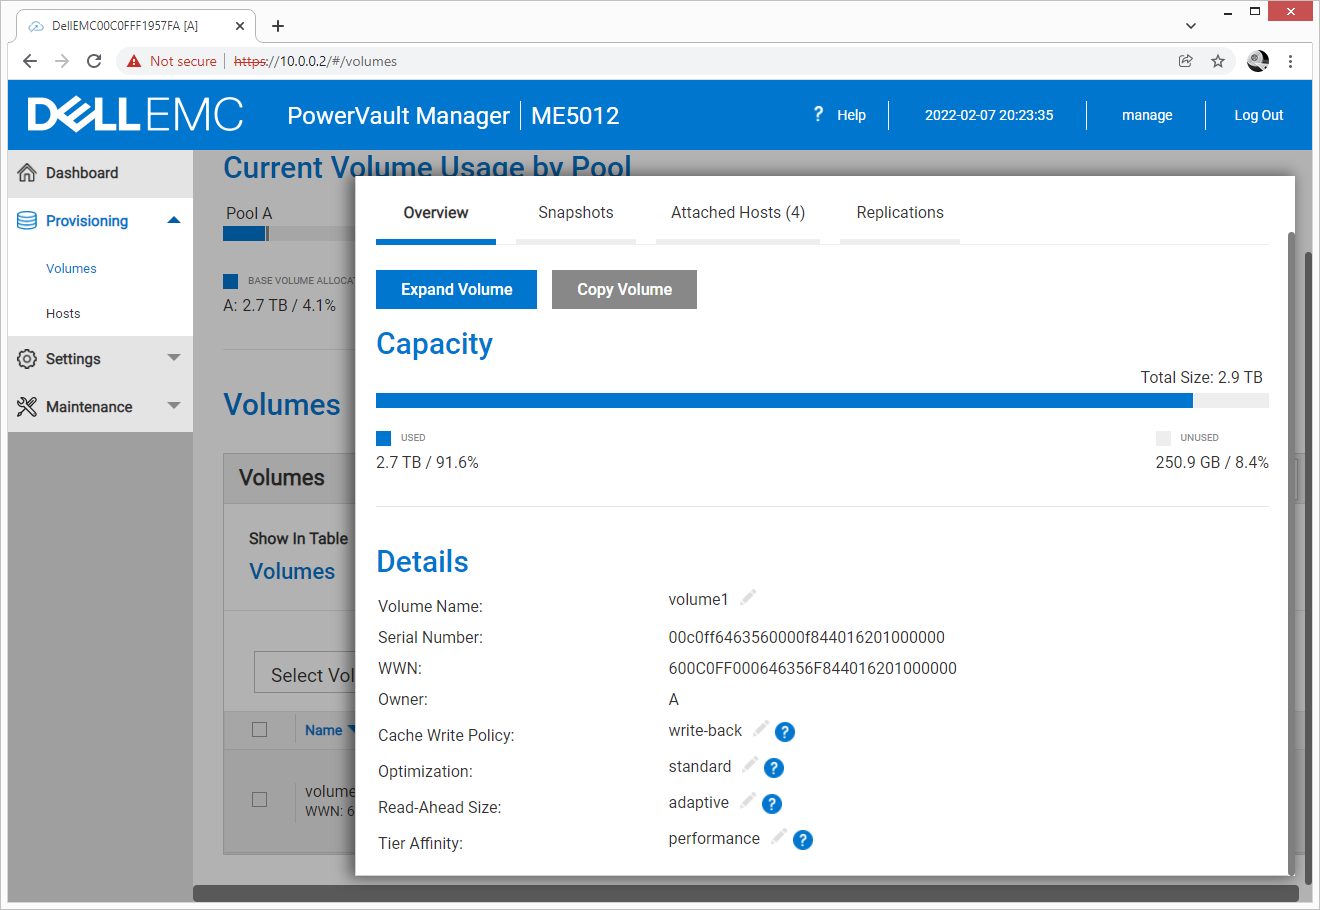Open help tooltip for Optimization setting
The image size is (1320, 910).
point(774,768)
